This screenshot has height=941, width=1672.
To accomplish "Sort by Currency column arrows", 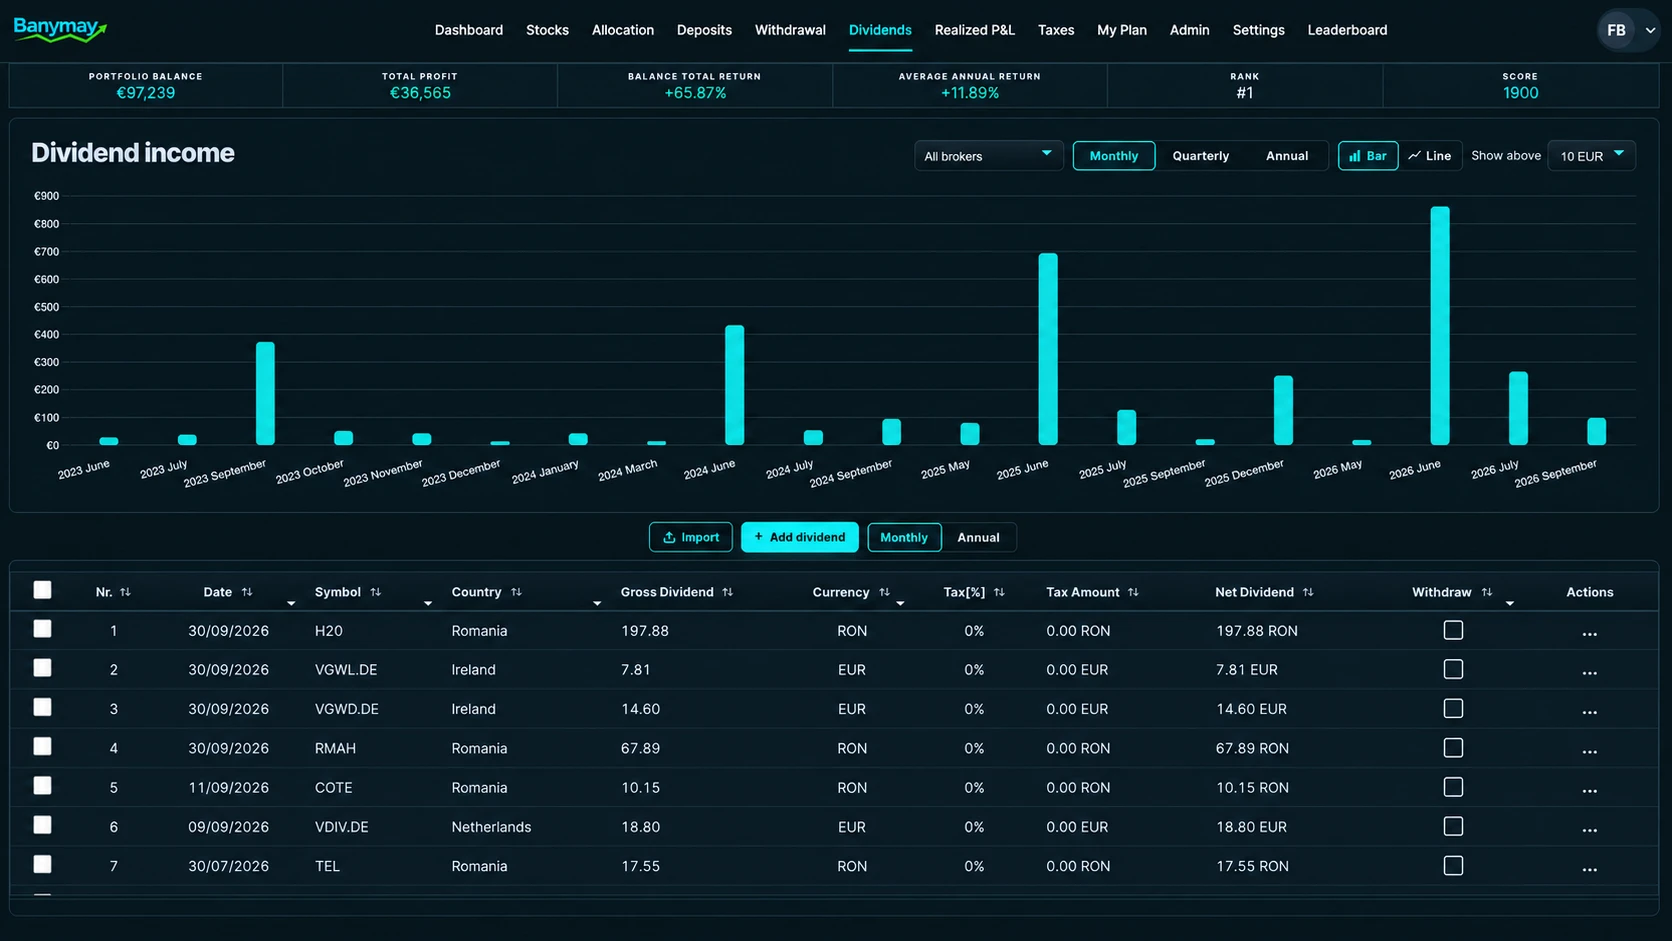I will coord(884,592).
